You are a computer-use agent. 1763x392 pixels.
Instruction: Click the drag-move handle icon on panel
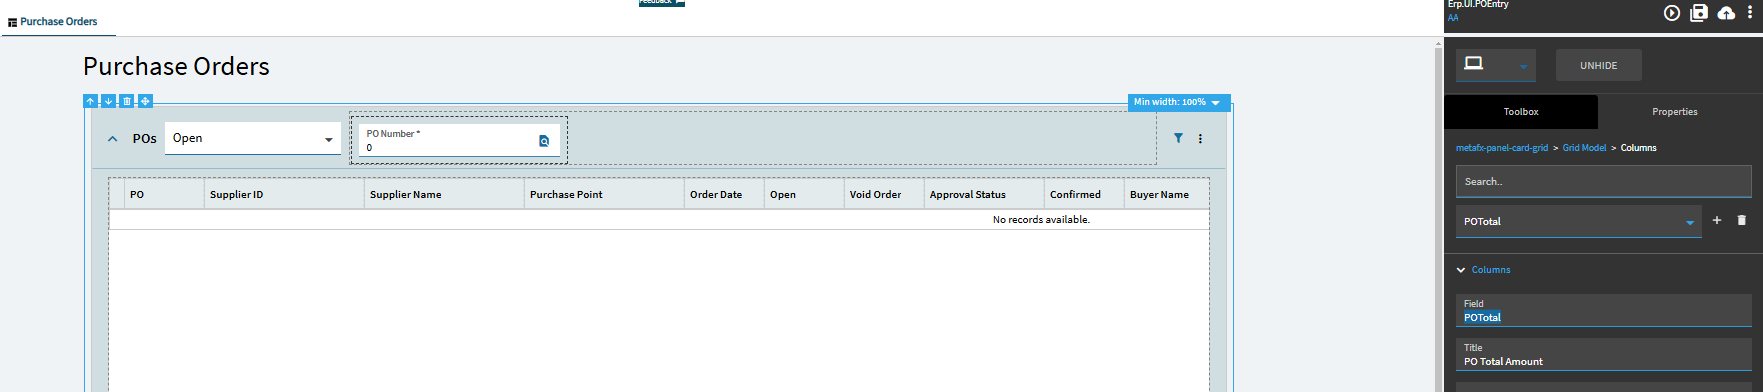145,101
